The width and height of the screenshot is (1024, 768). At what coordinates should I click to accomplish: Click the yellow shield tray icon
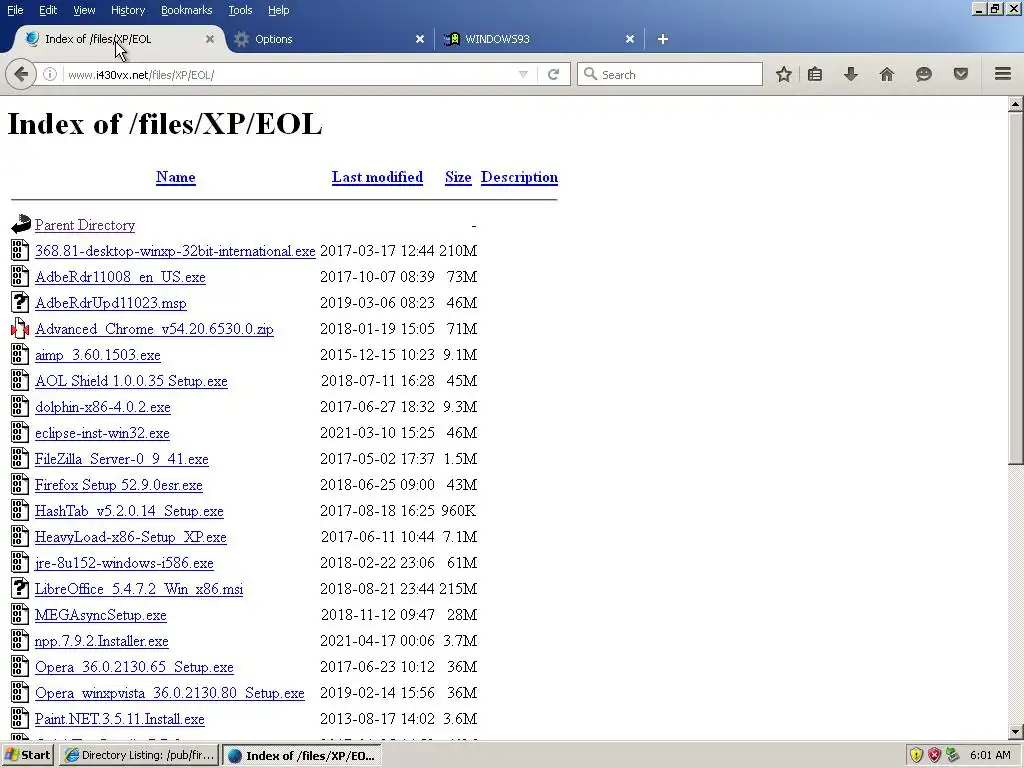pos(916,755)
